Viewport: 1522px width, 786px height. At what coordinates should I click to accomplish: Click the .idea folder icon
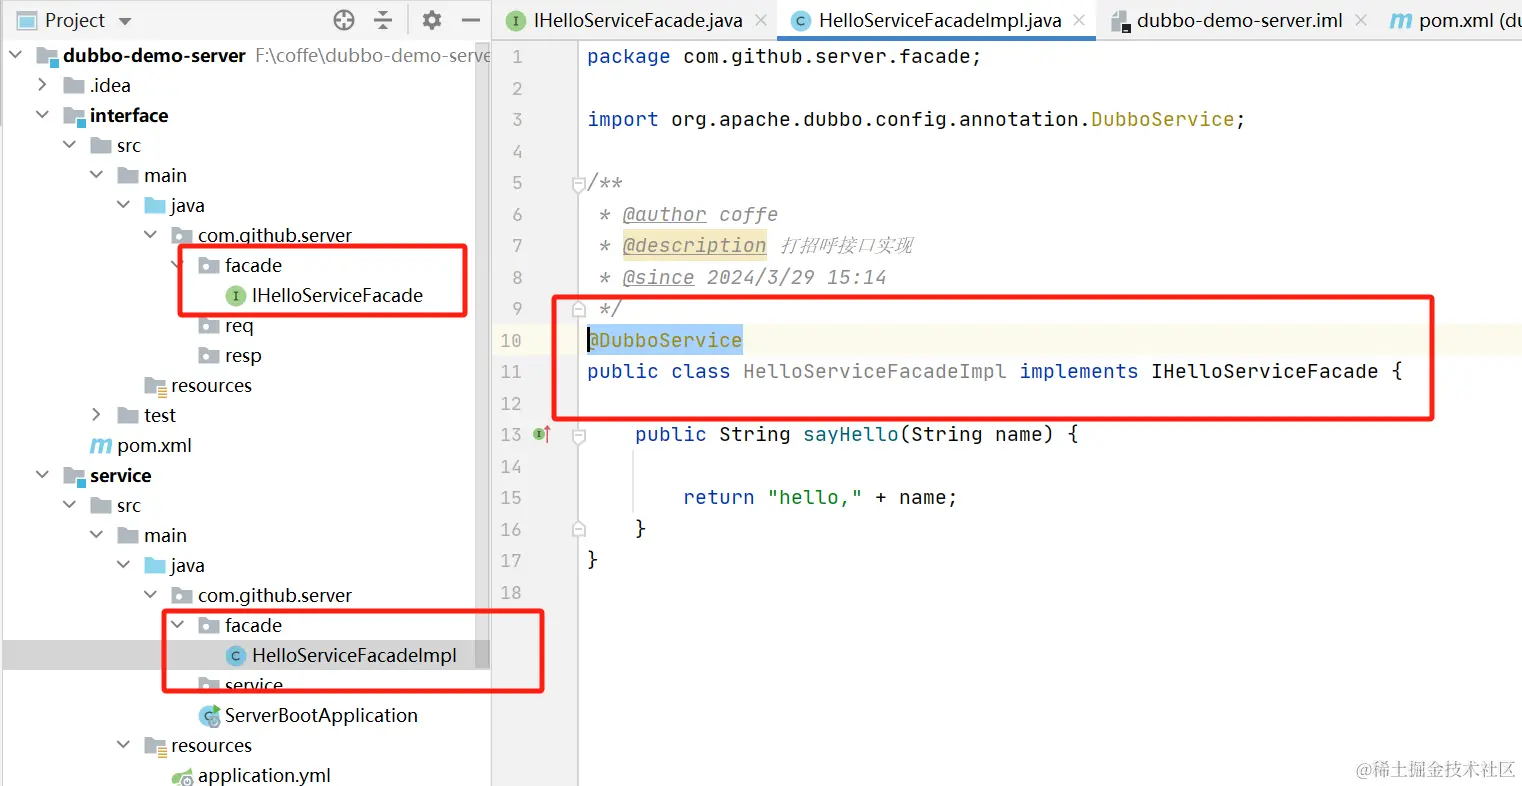74,85
